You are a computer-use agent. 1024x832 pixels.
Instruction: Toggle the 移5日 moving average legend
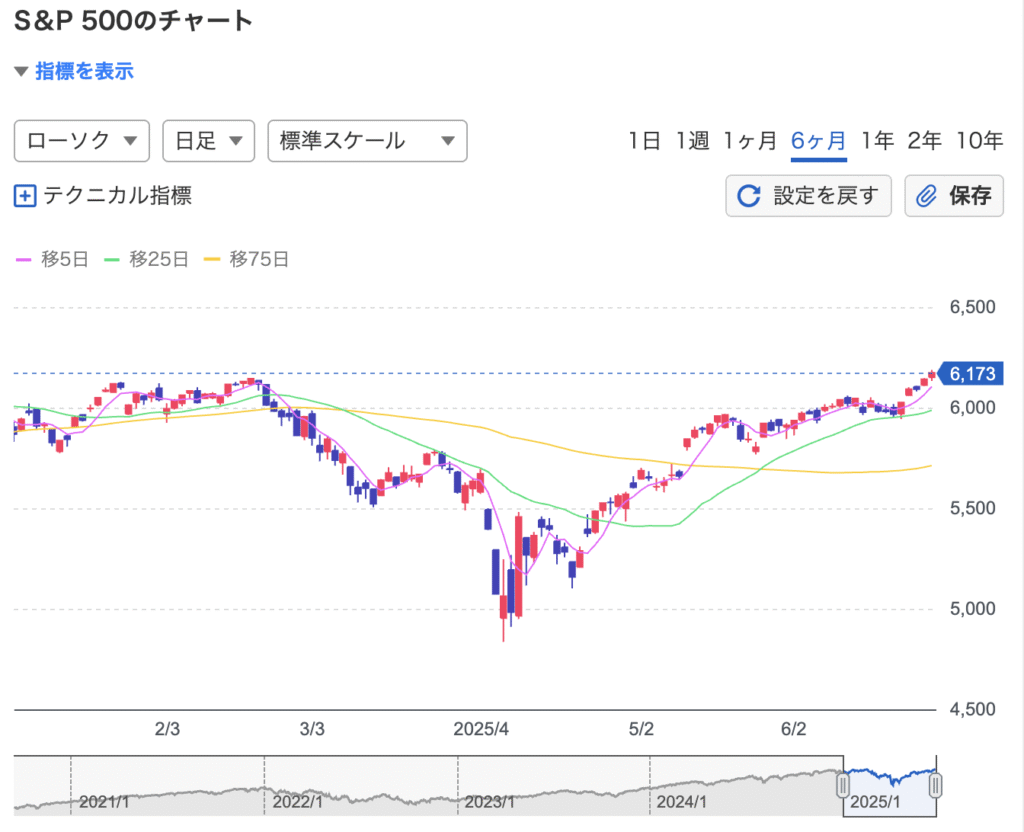(x=52, y=259)
